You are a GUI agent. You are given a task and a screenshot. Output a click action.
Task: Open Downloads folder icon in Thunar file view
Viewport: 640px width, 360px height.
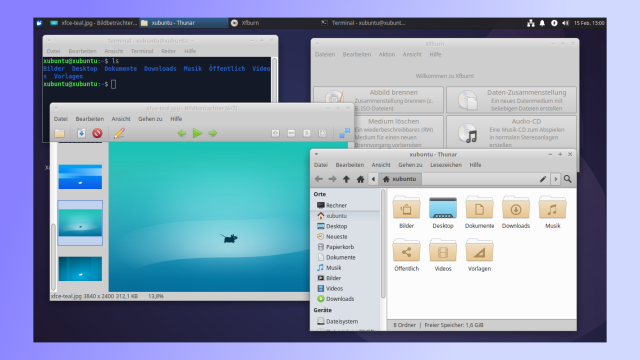tap(516, 209)
